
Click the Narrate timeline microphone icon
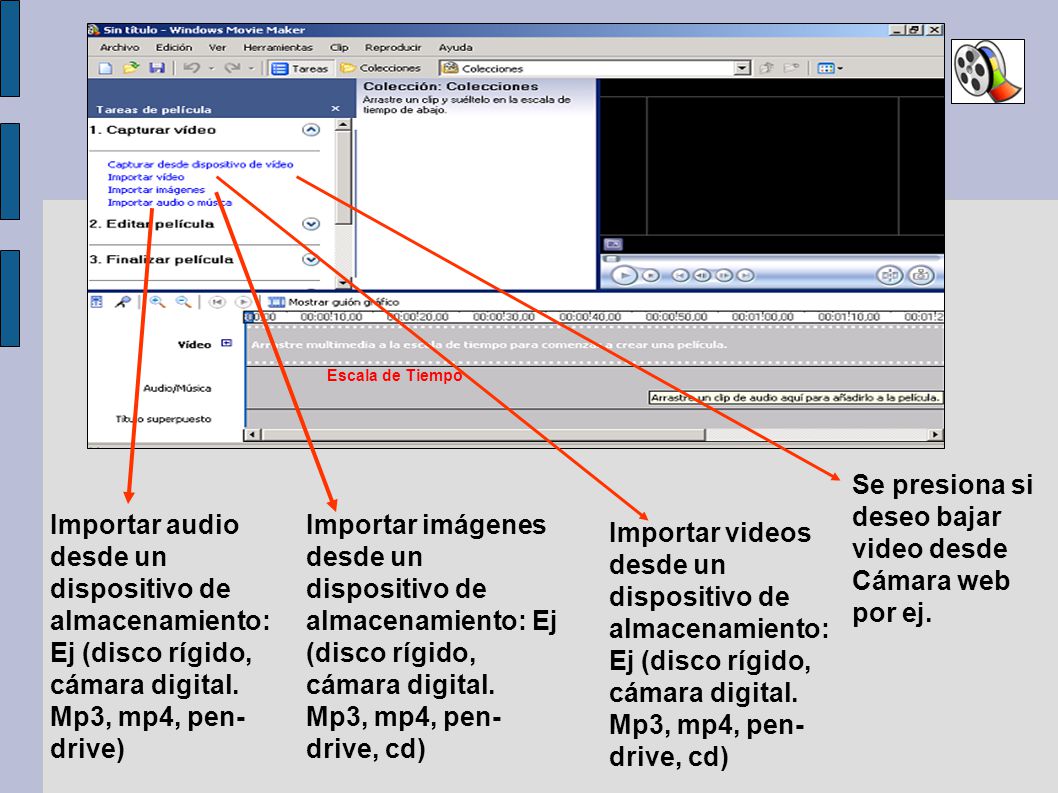click(x=122, y=302)
